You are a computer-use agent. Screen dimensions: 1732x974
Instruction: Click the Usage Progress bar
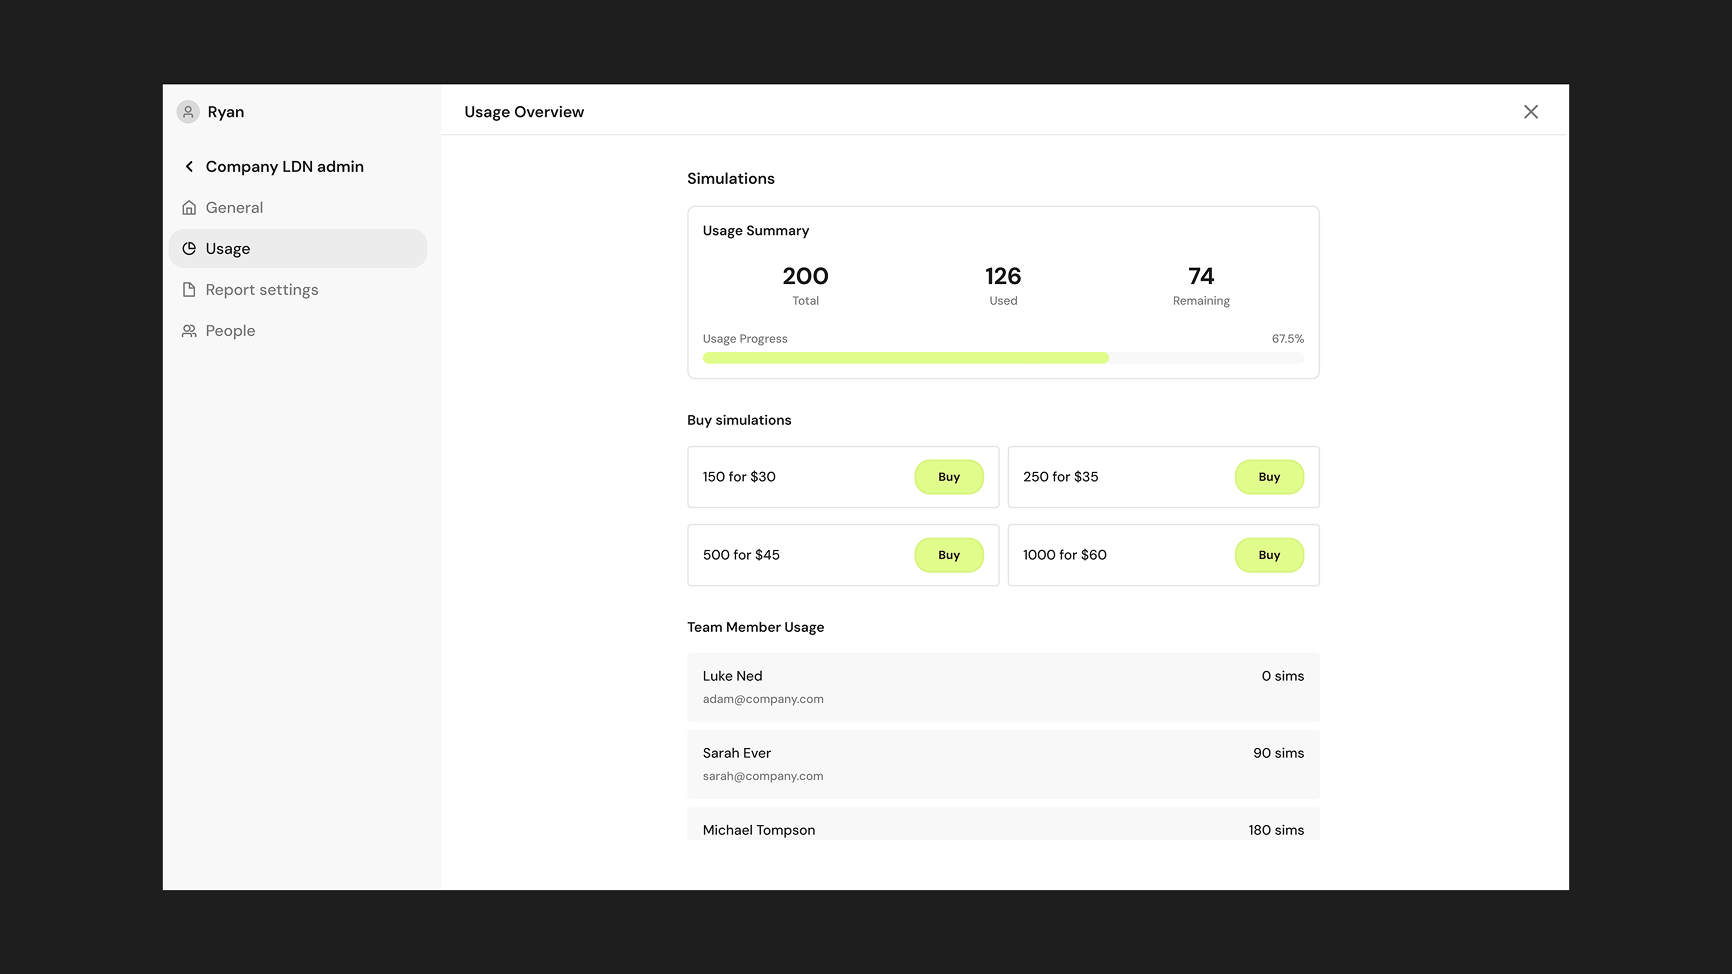pos(1003,358)
